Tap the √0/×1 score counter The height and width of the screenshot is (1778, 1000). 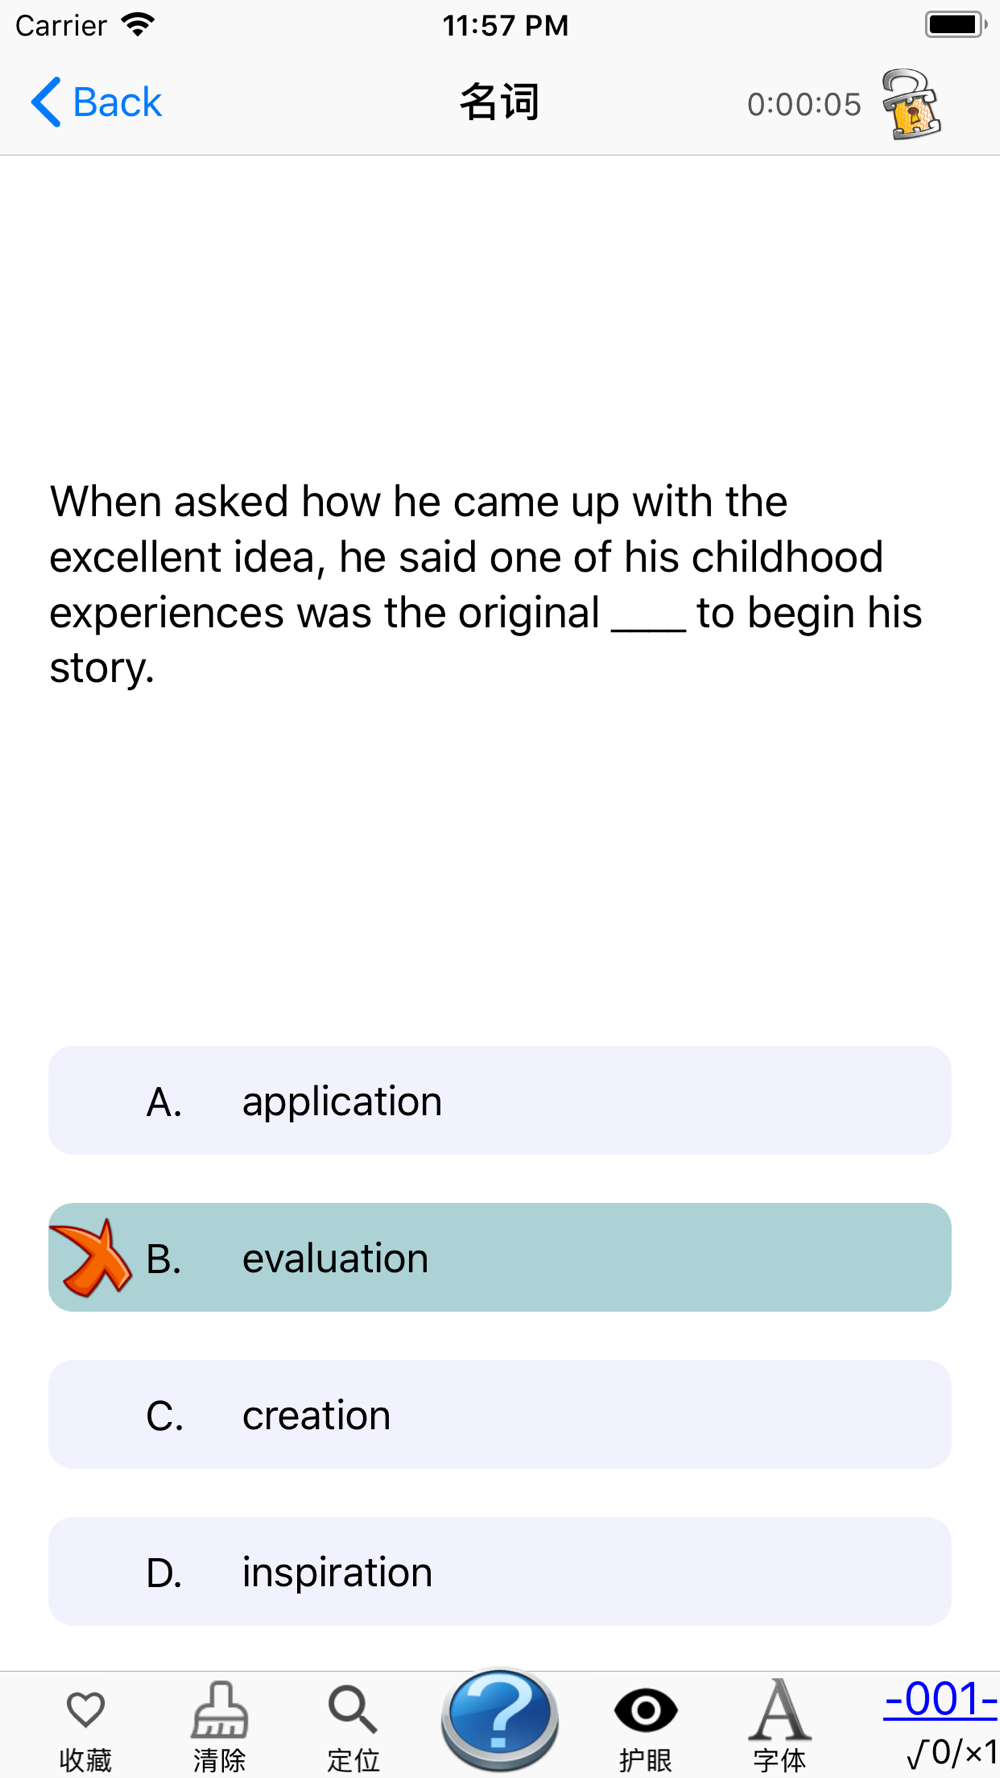click(x=951, y=1752)
